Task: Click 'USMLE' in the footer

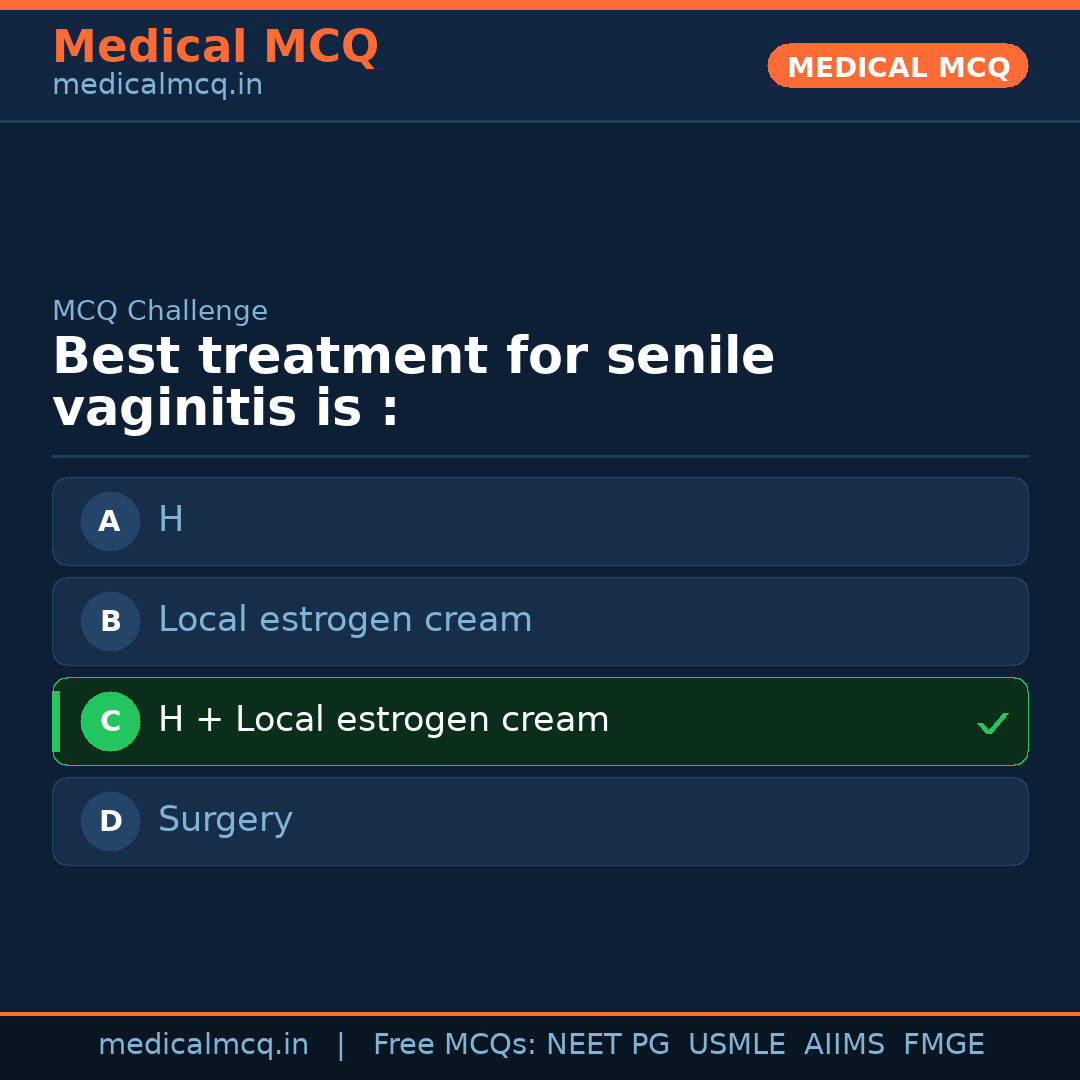Action: pyautogui.click(x=736, y=1045)
